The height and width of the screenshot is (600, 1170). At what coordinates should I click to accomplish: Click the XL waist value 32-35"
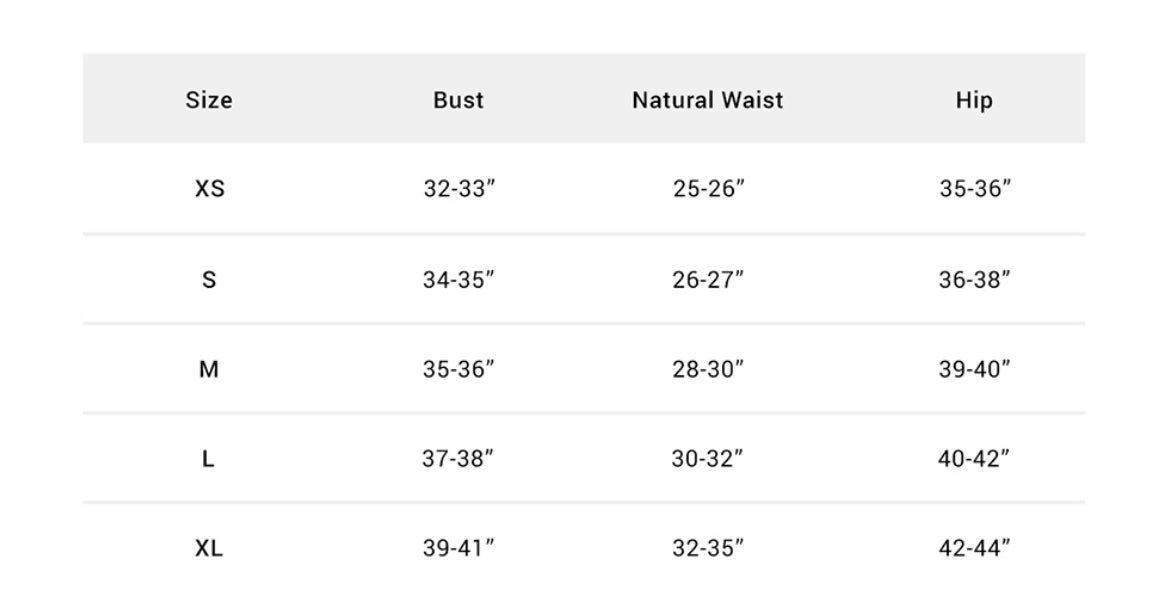[708, 549]
